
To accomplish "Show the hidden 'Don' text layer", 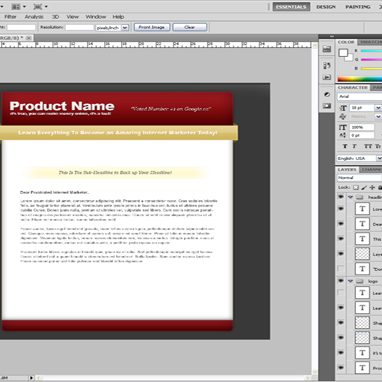I will tap(341, 268).
